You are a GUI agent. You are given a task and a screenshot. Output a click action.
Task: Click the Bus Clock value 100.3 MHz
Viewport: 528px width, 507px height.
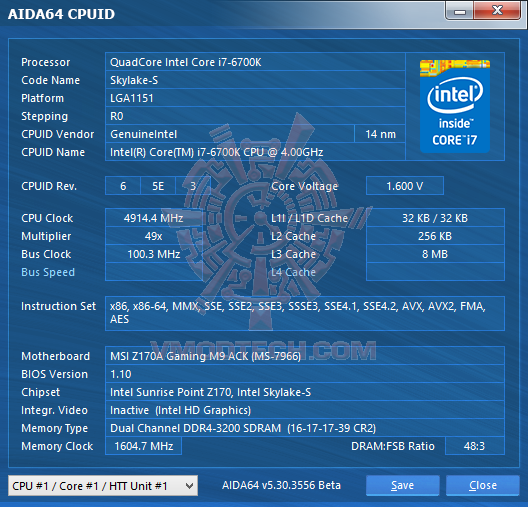click(x=154, y=254)
